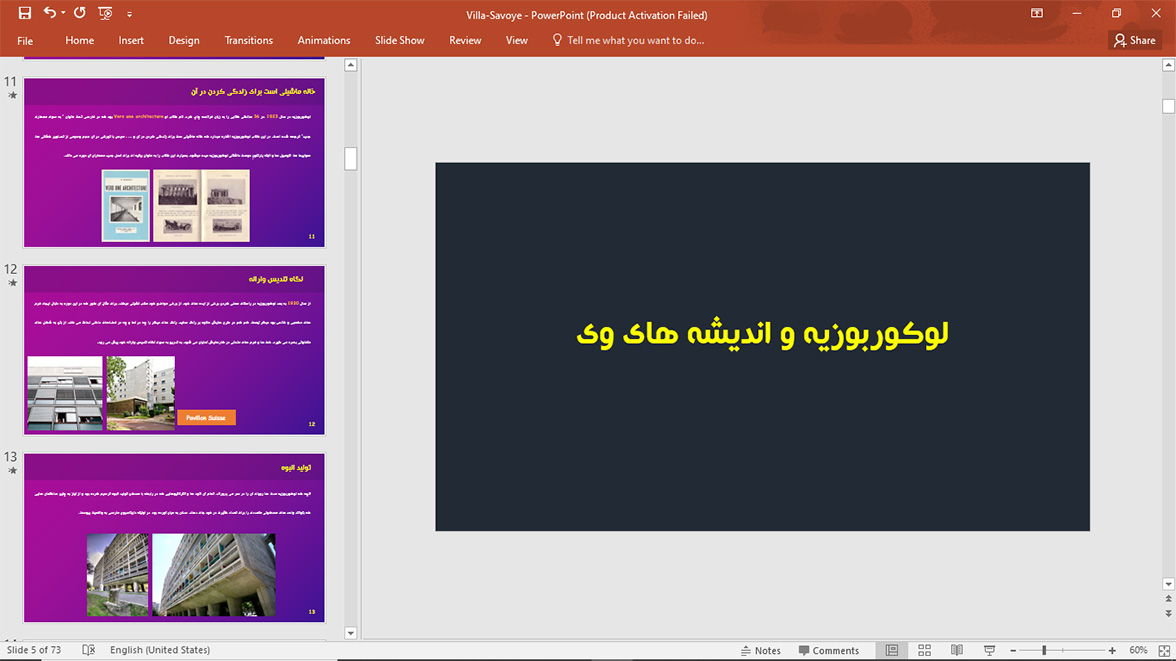Image resolution: width=1176 pixels, height=661 pixels.
Task: Click the main editing area scroll-up arrow
Action: coord(1168,65)
